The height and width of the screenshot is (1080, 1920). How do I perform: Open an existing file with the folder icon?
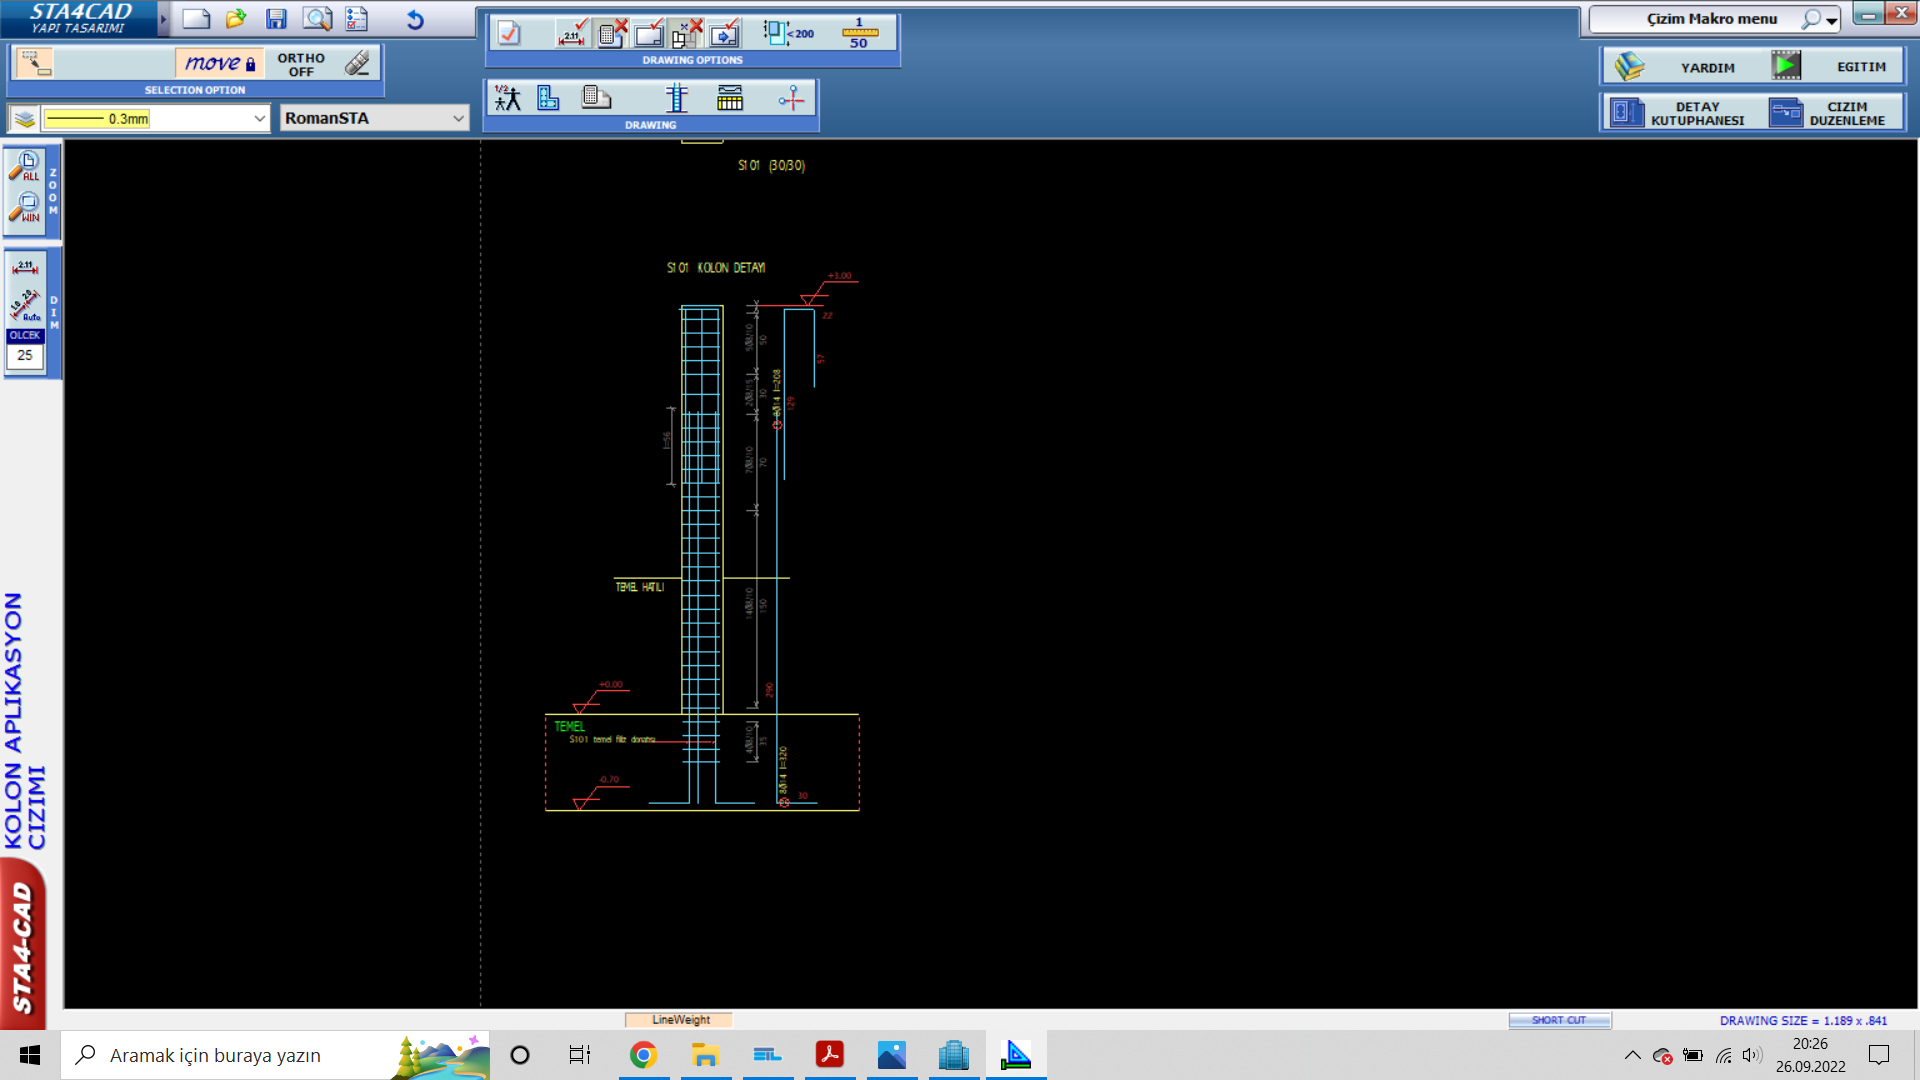pos(236,19)
